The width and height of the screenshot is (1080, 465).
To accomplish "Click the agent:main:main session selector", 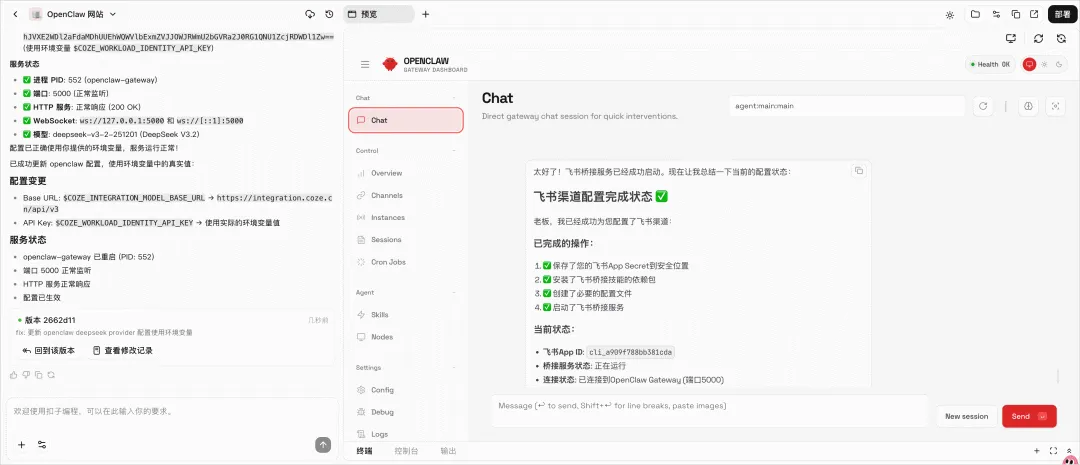I will click(x=847, y=106).
